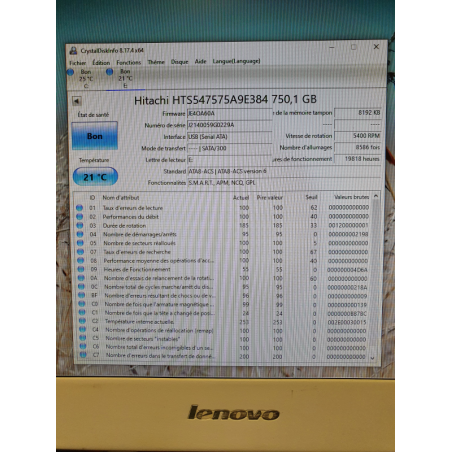452x452 pixels.
Task: Click the status icon for attribute BF
Action: 81,295
